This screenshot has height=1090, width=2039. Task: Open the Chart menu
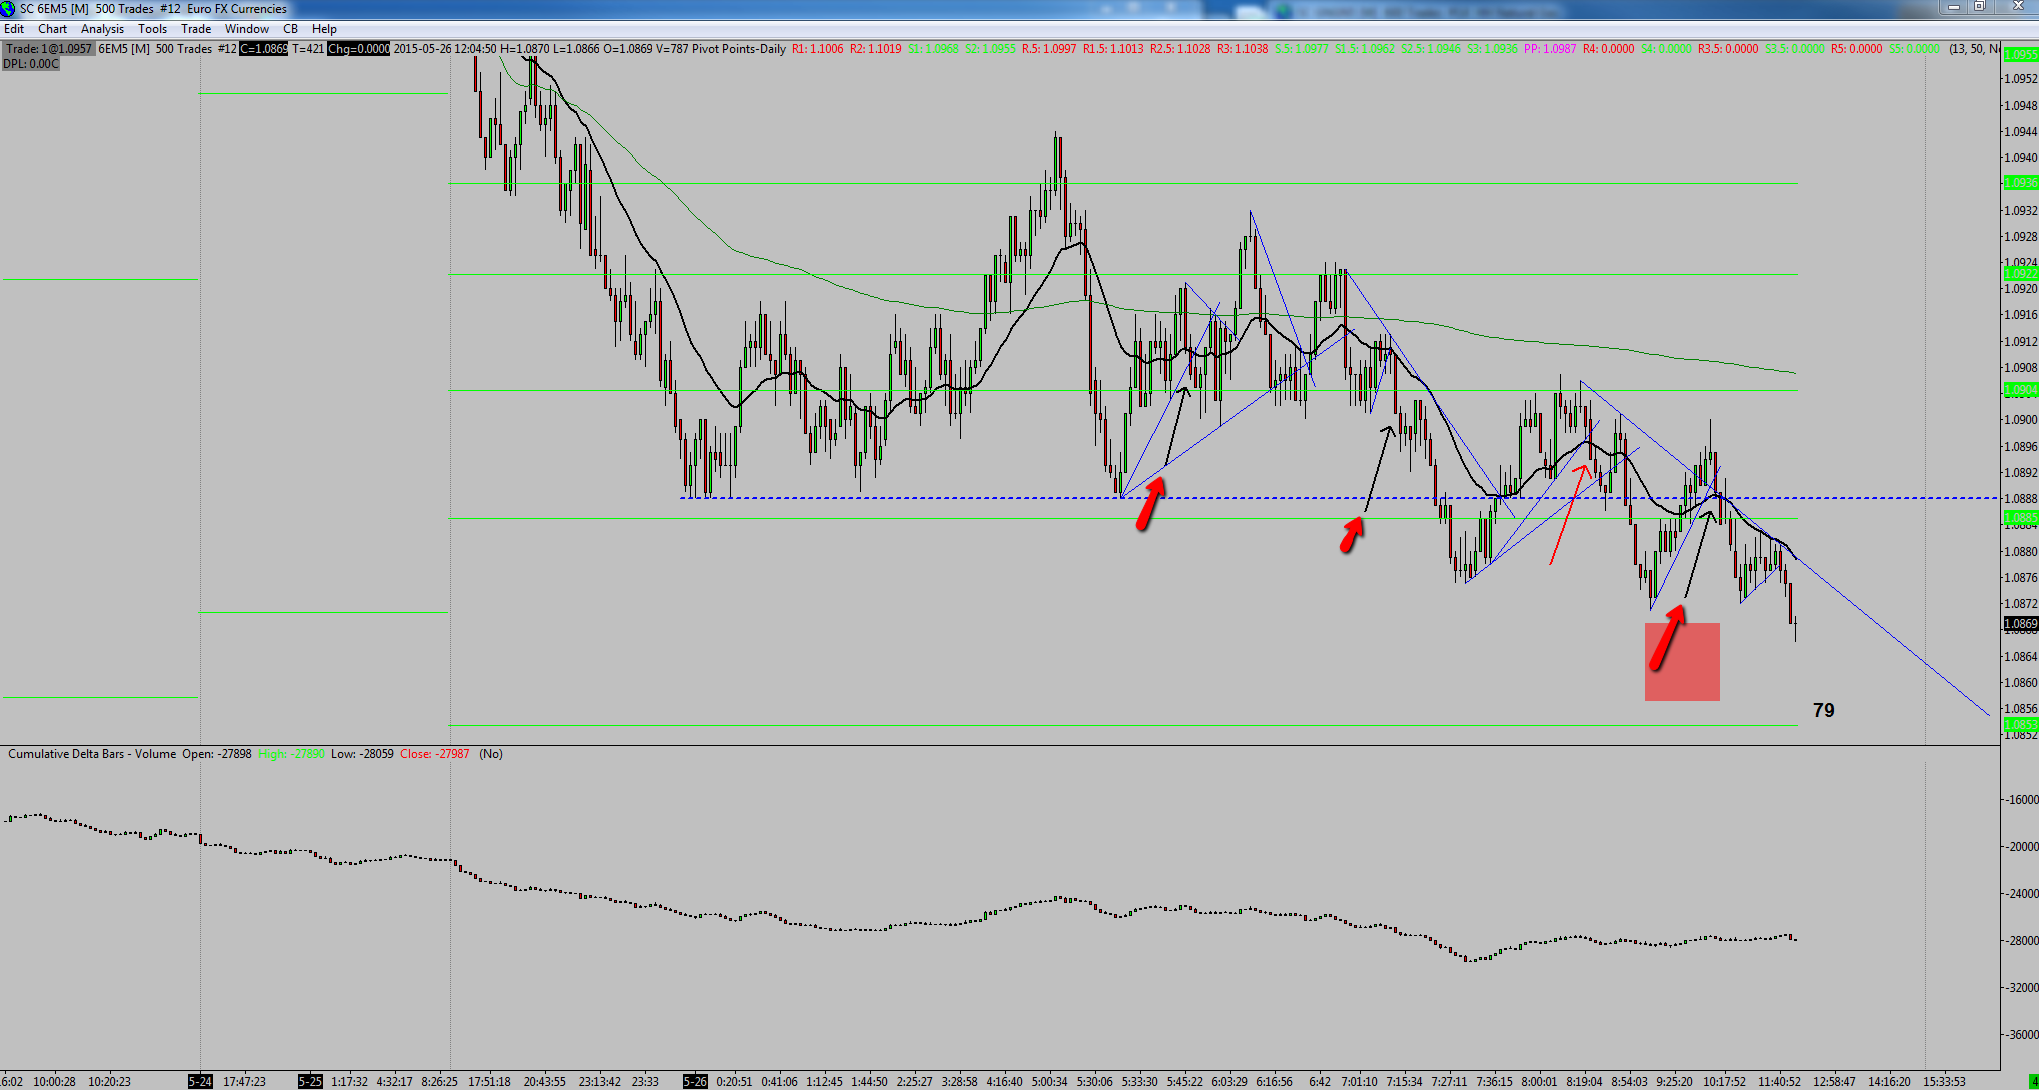[x=52, y=29]
